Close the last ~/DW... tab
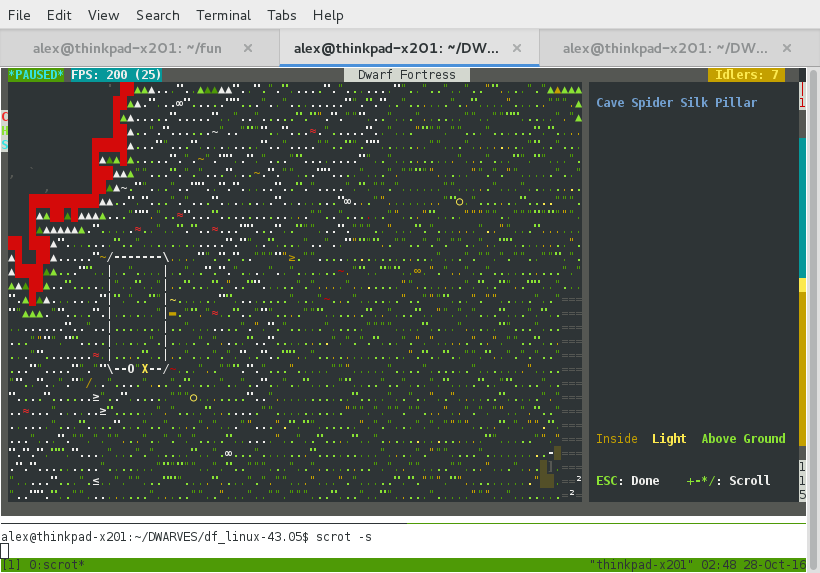This screenshot has width=820, height=573. 787,48
